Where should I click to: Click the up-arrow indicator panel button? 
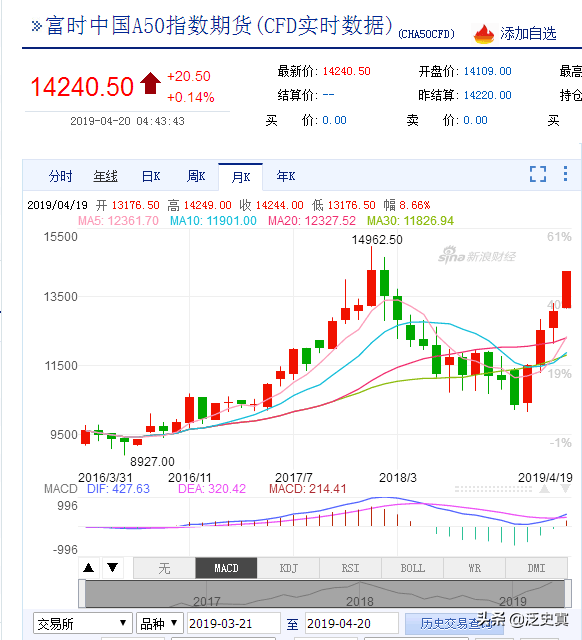(x=89, y=568)
